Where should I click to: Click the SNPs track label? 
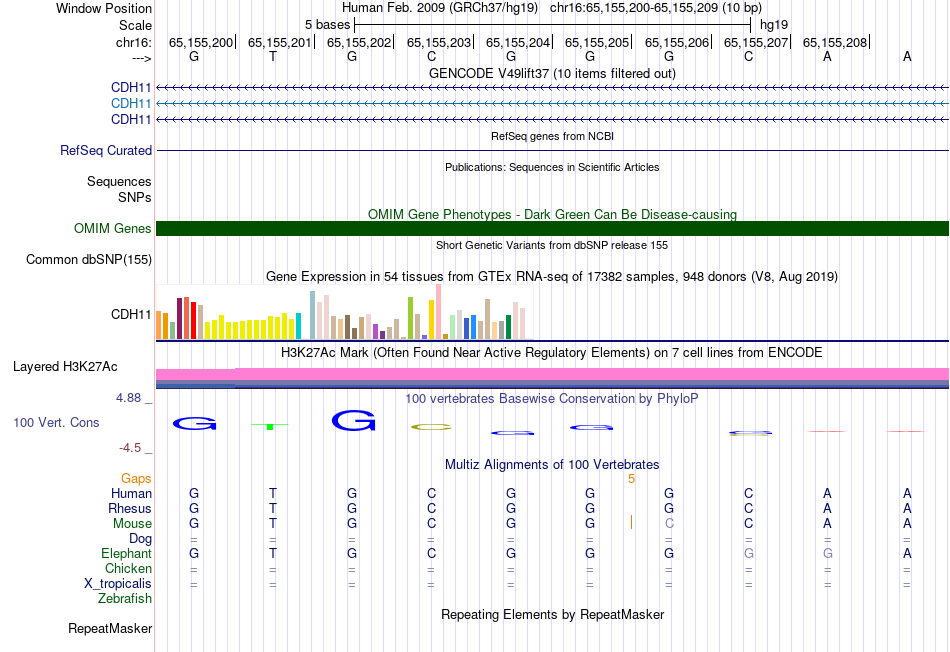pos(135,198)
